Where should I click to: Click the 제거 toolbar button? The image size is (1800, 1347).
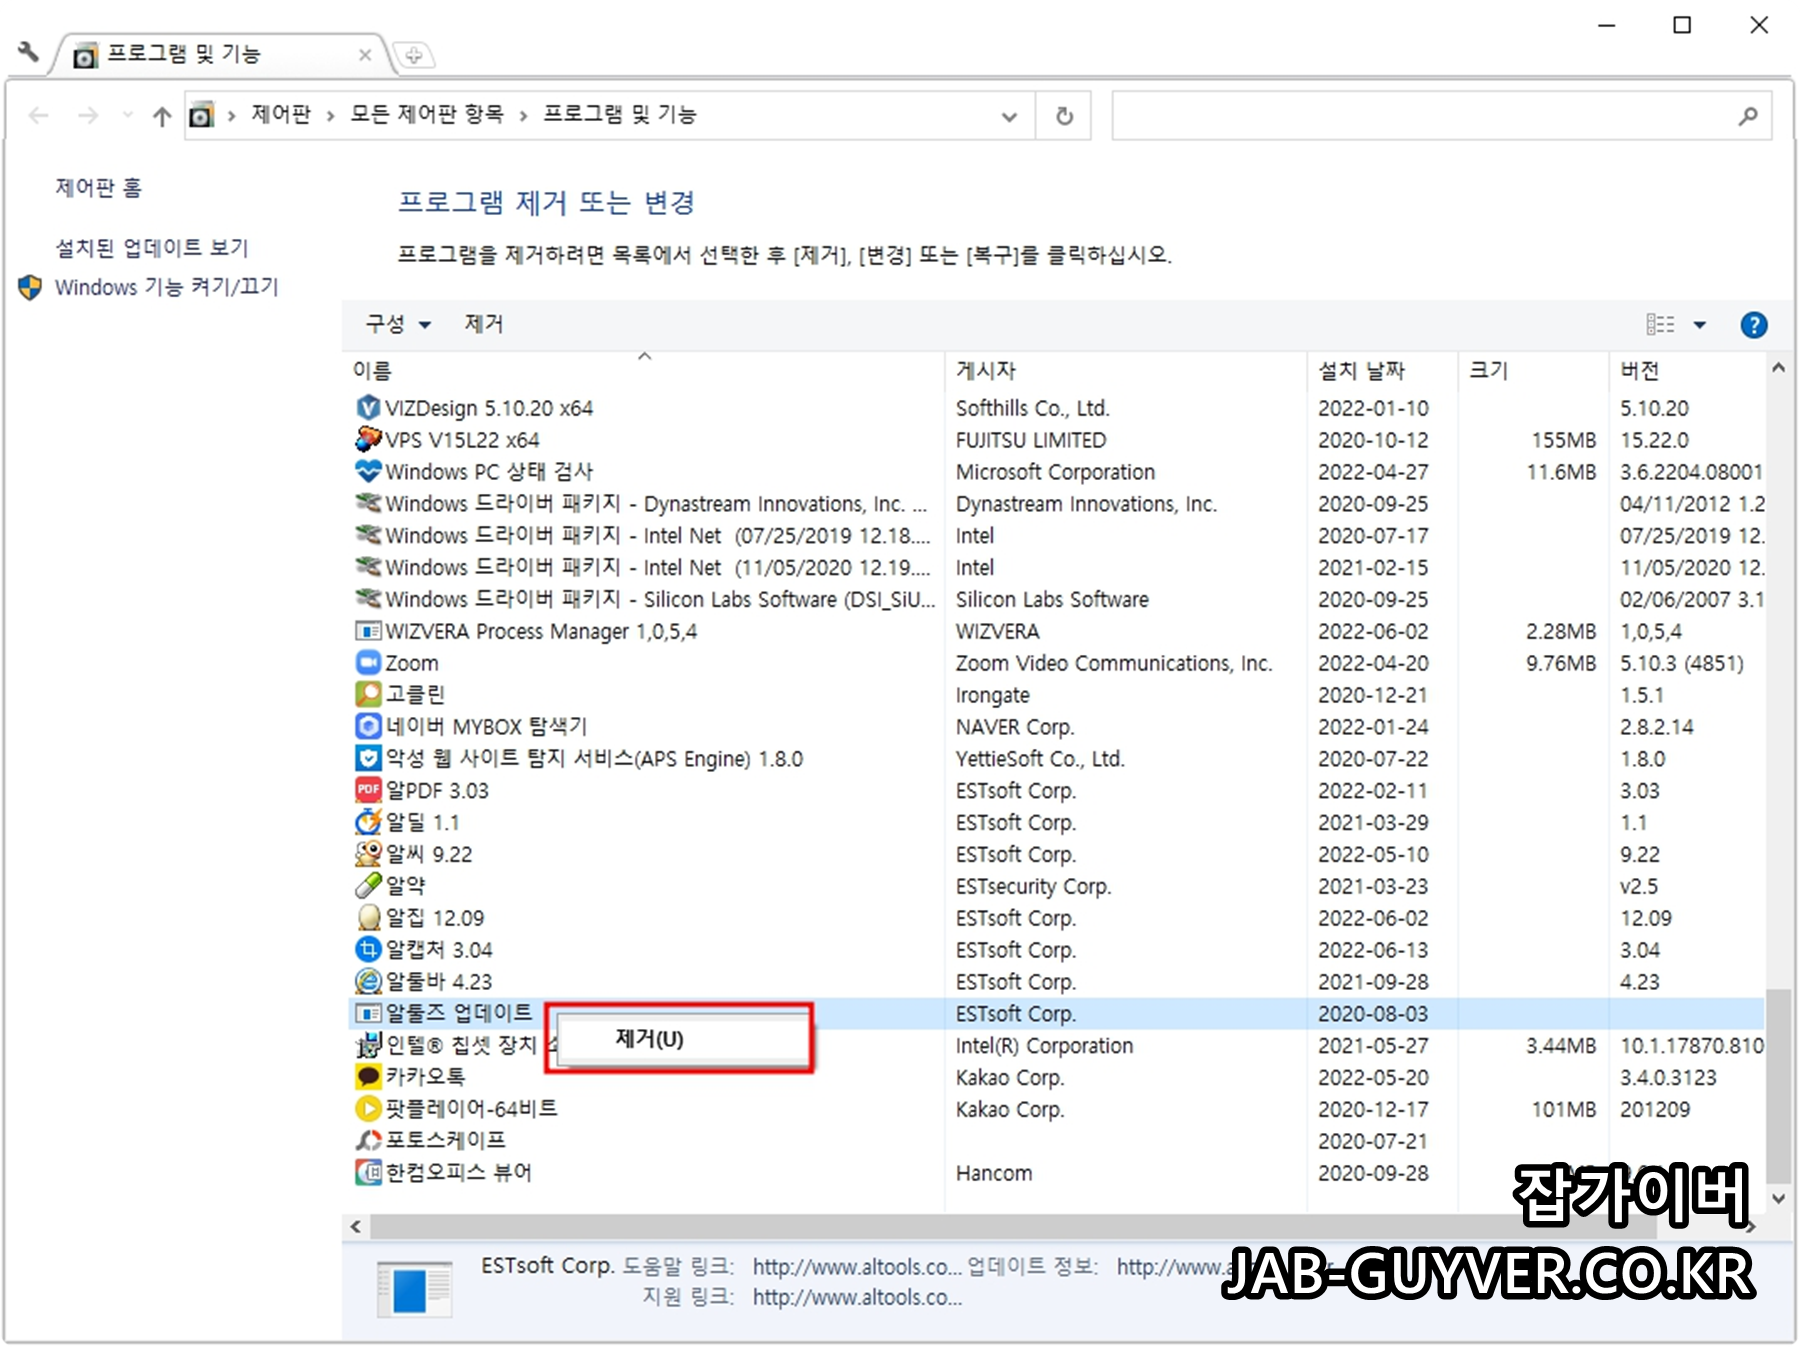click(x=484, y=324)
